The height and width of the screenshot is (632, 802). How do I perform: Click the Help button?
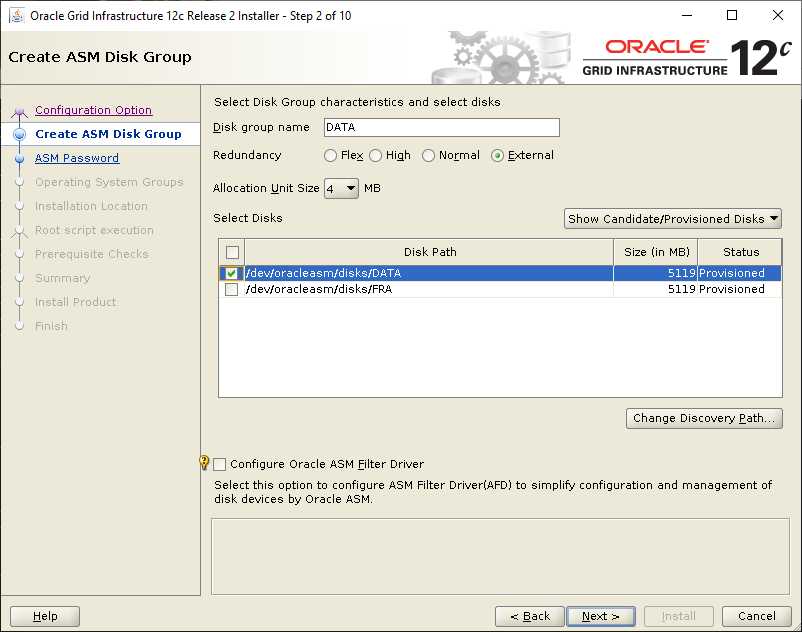(x=45, y=616)
